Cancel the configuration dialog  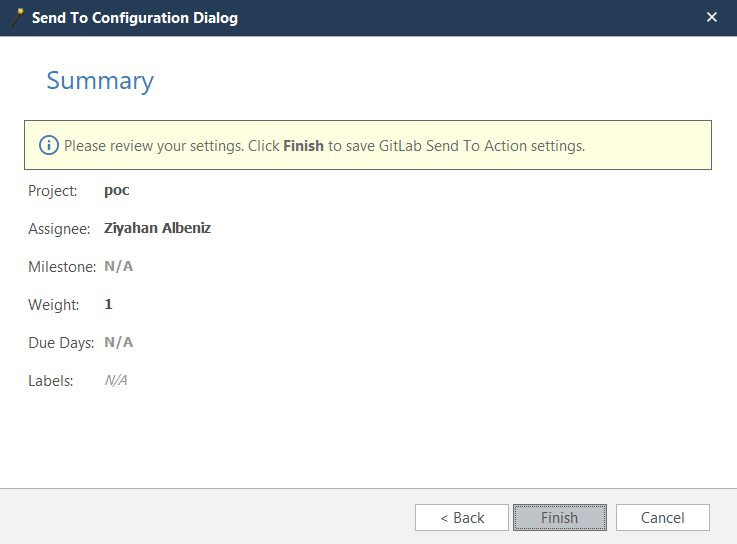(x=662, y=517)
